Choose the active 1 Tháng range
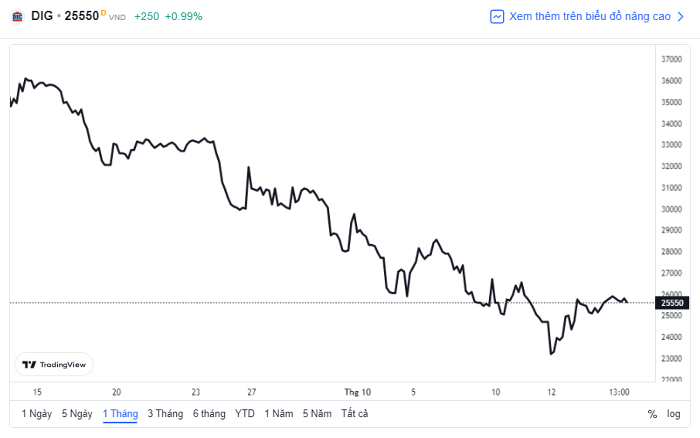700x438 pixels. (120, 414)
